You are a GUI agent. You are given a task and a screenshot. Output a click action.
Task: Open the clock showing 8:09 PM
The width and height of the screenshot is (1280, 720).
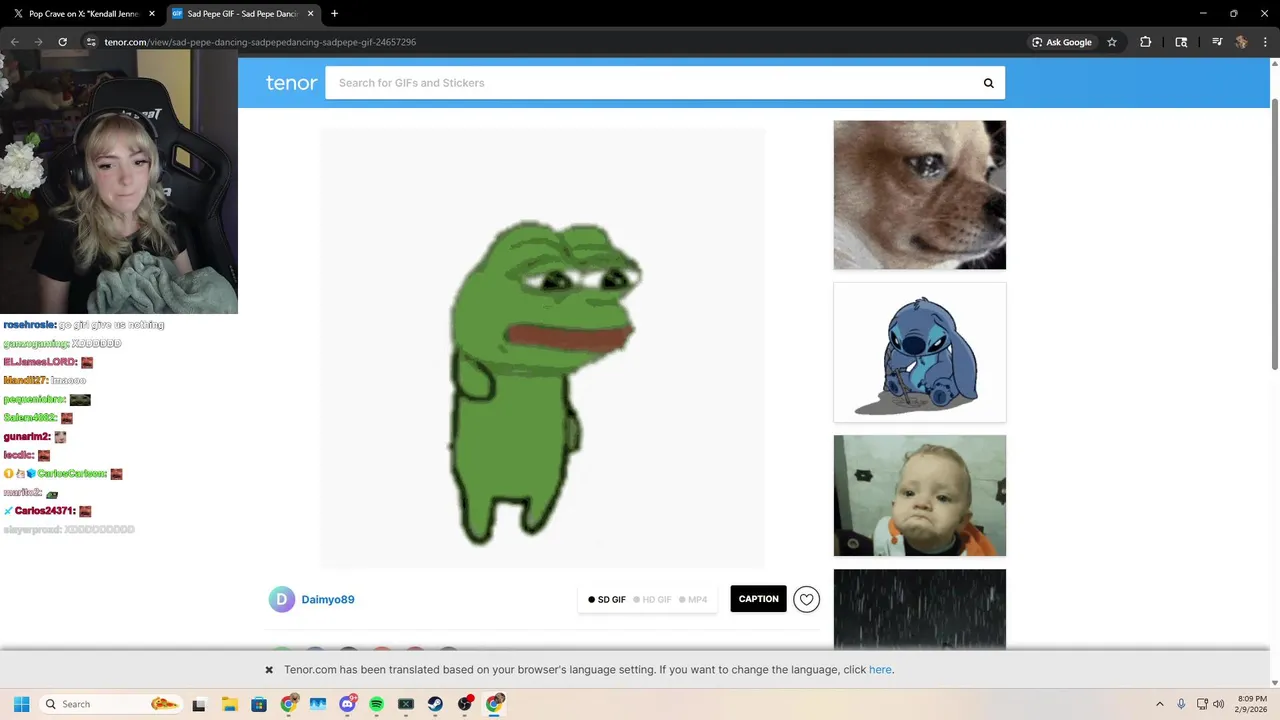1252,704
